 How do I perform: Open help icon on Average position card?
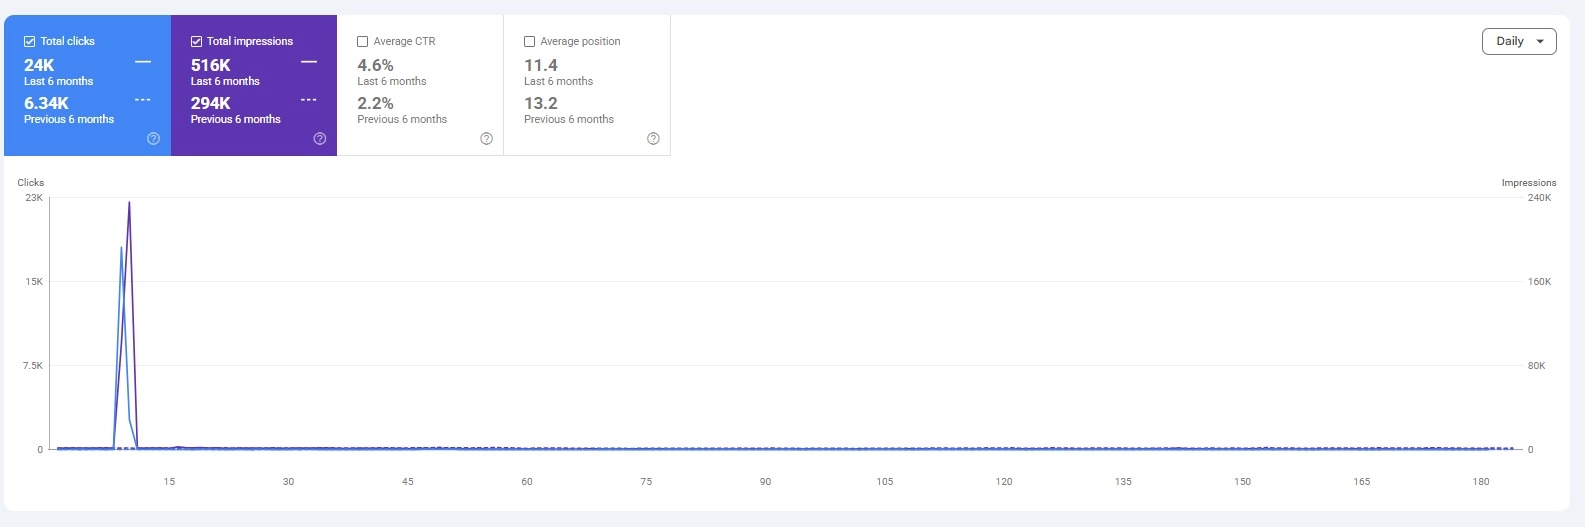653,139
